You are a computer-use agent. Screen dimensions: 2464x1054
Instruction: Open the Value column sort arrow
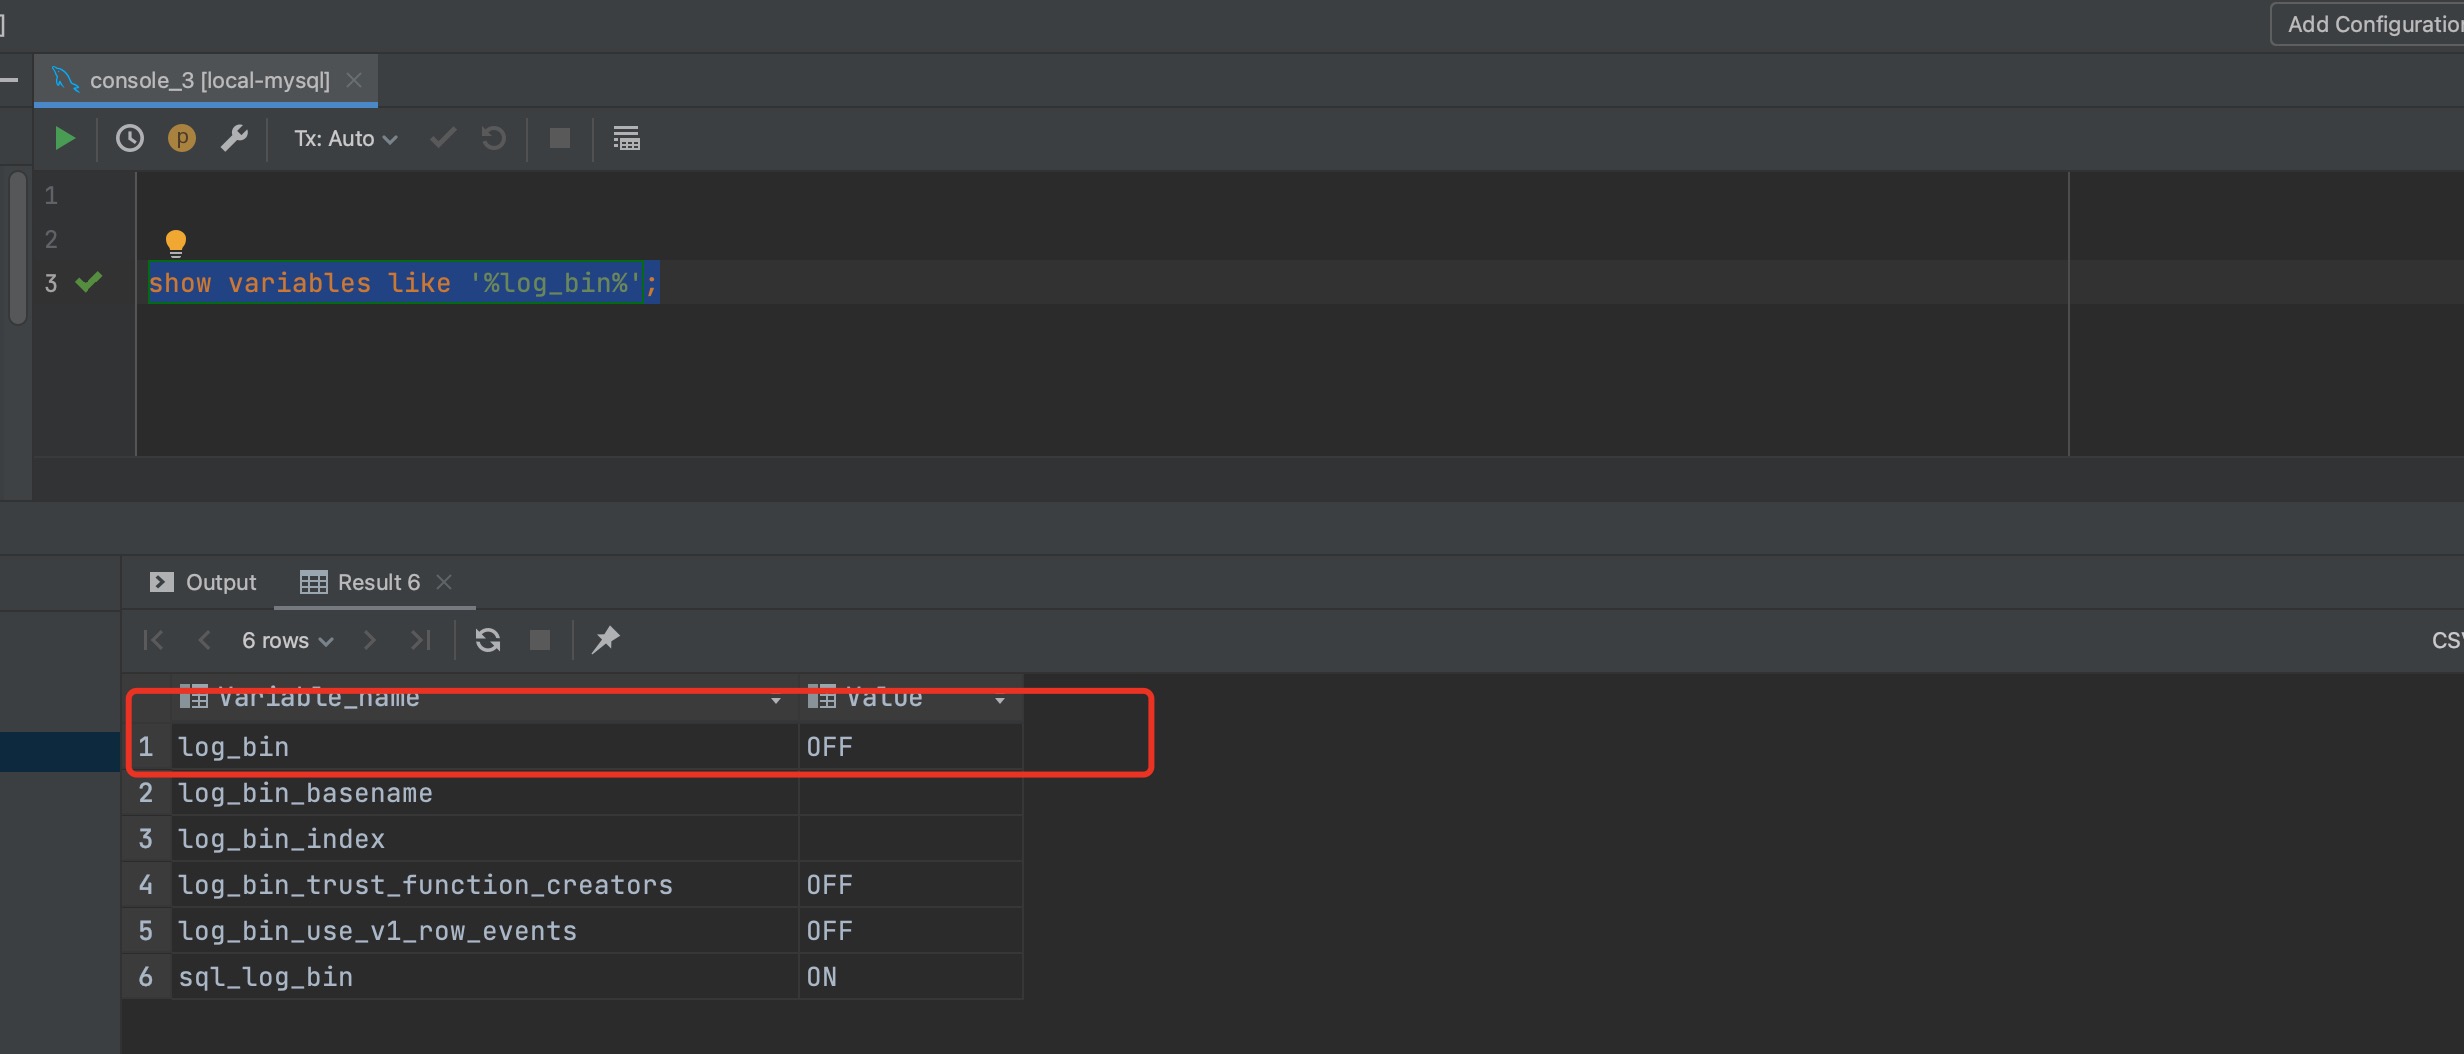pos(1000,700)
